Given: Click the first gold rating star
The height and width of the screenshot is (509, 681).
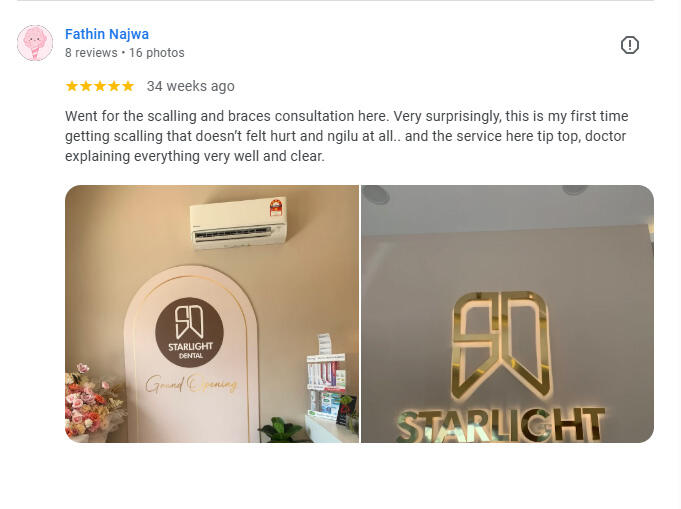Looking at the screenshot, I should [x=72, y=86].
